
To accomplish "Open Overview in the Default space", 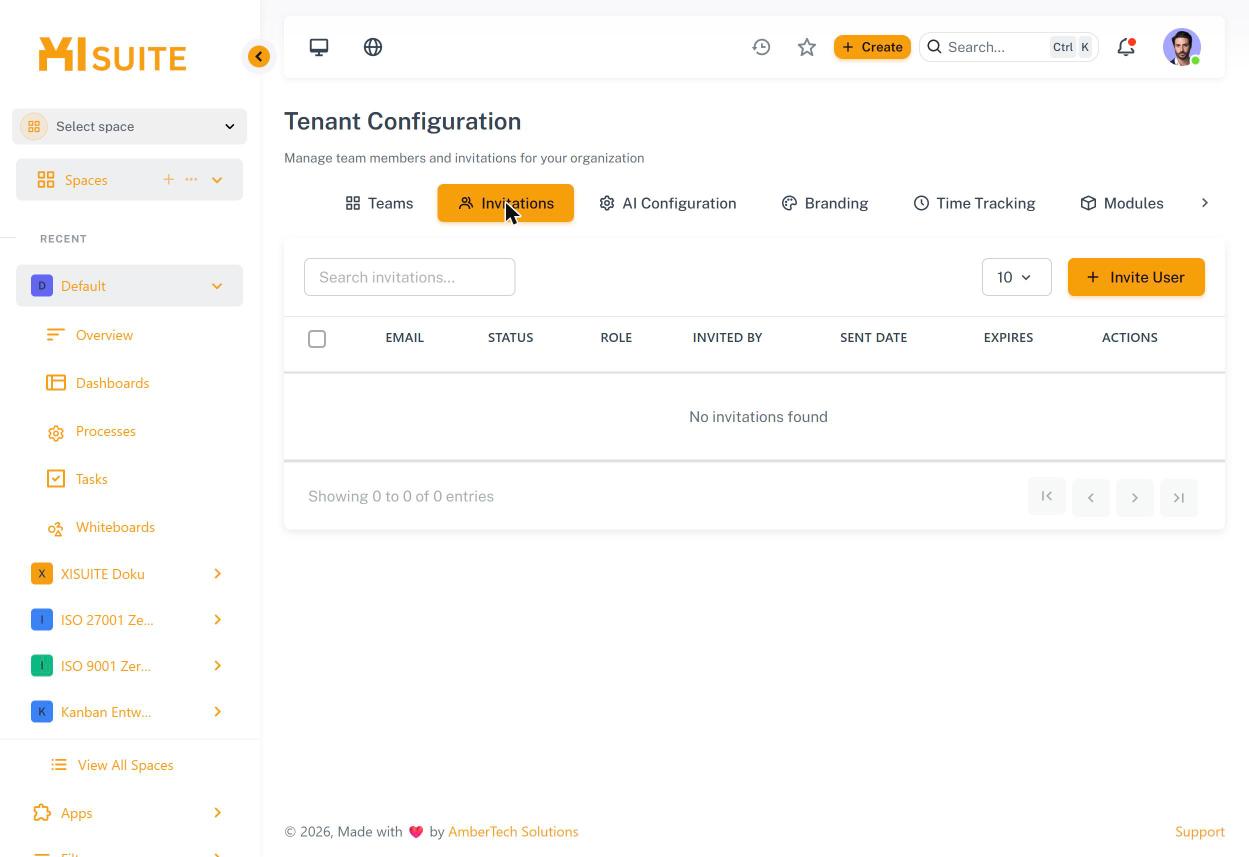I will (x=104, y=335).
